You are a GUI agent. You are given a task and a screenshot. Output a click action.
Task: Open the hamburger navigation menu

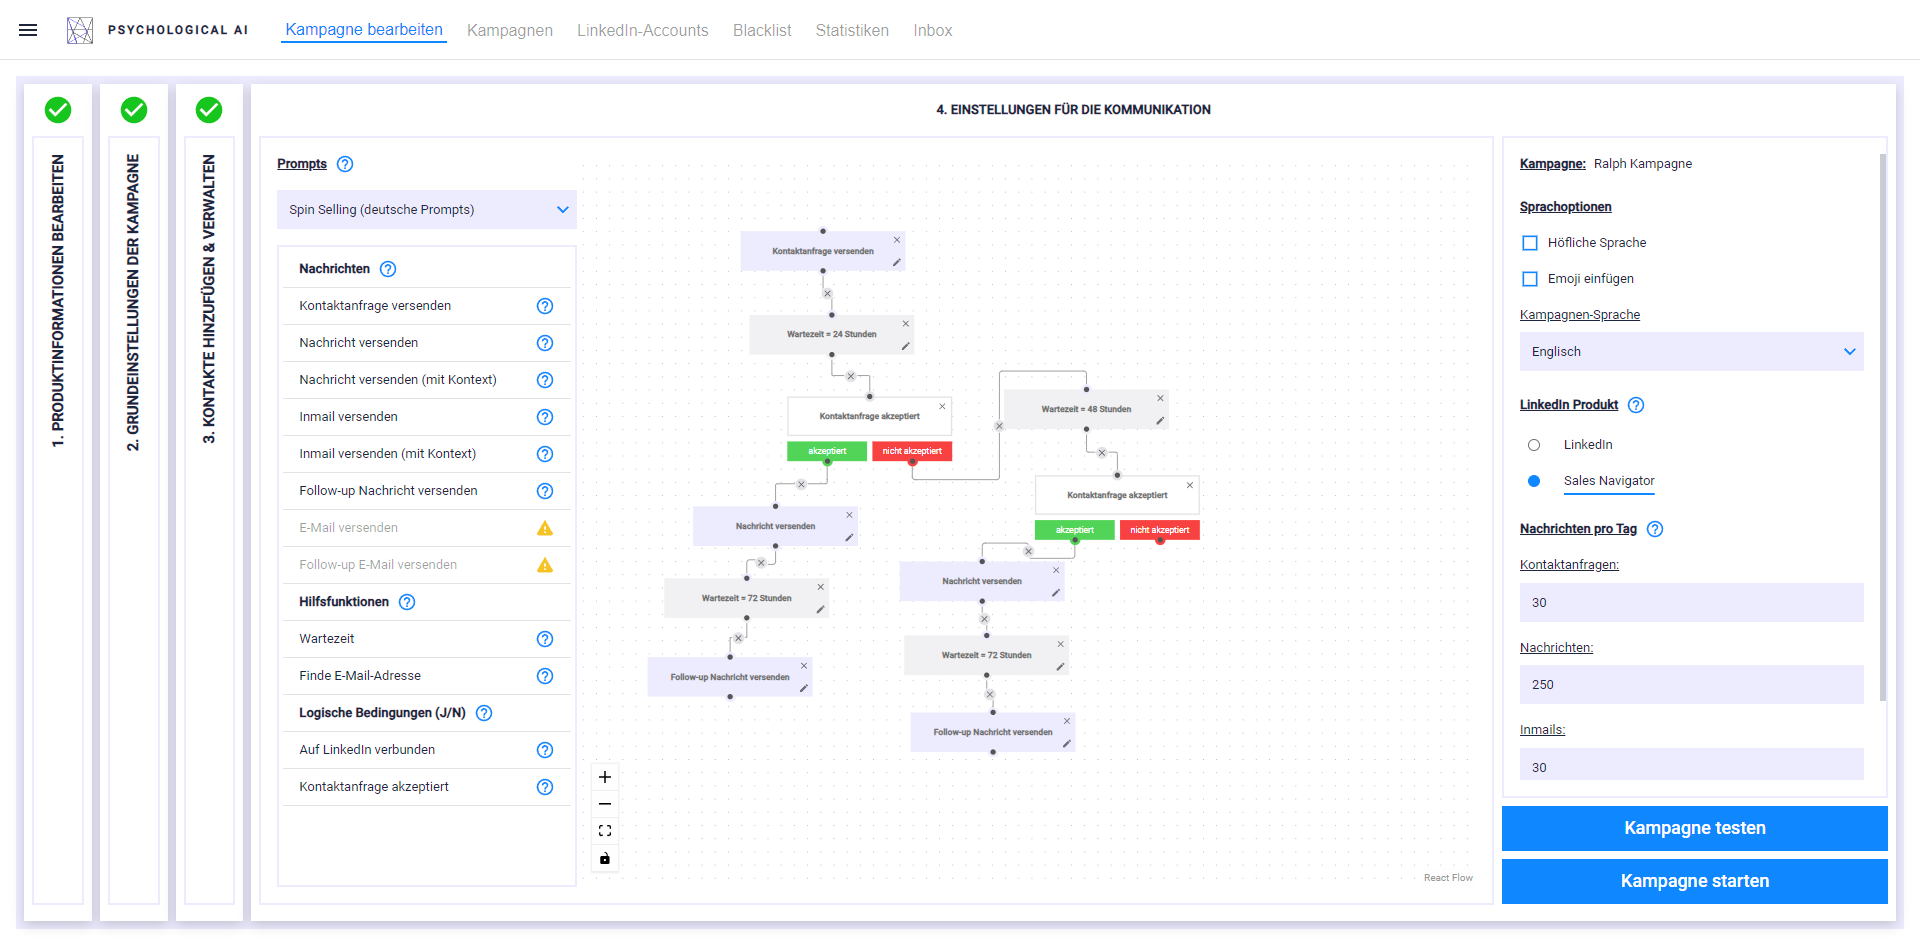click(x=28, y=30)
